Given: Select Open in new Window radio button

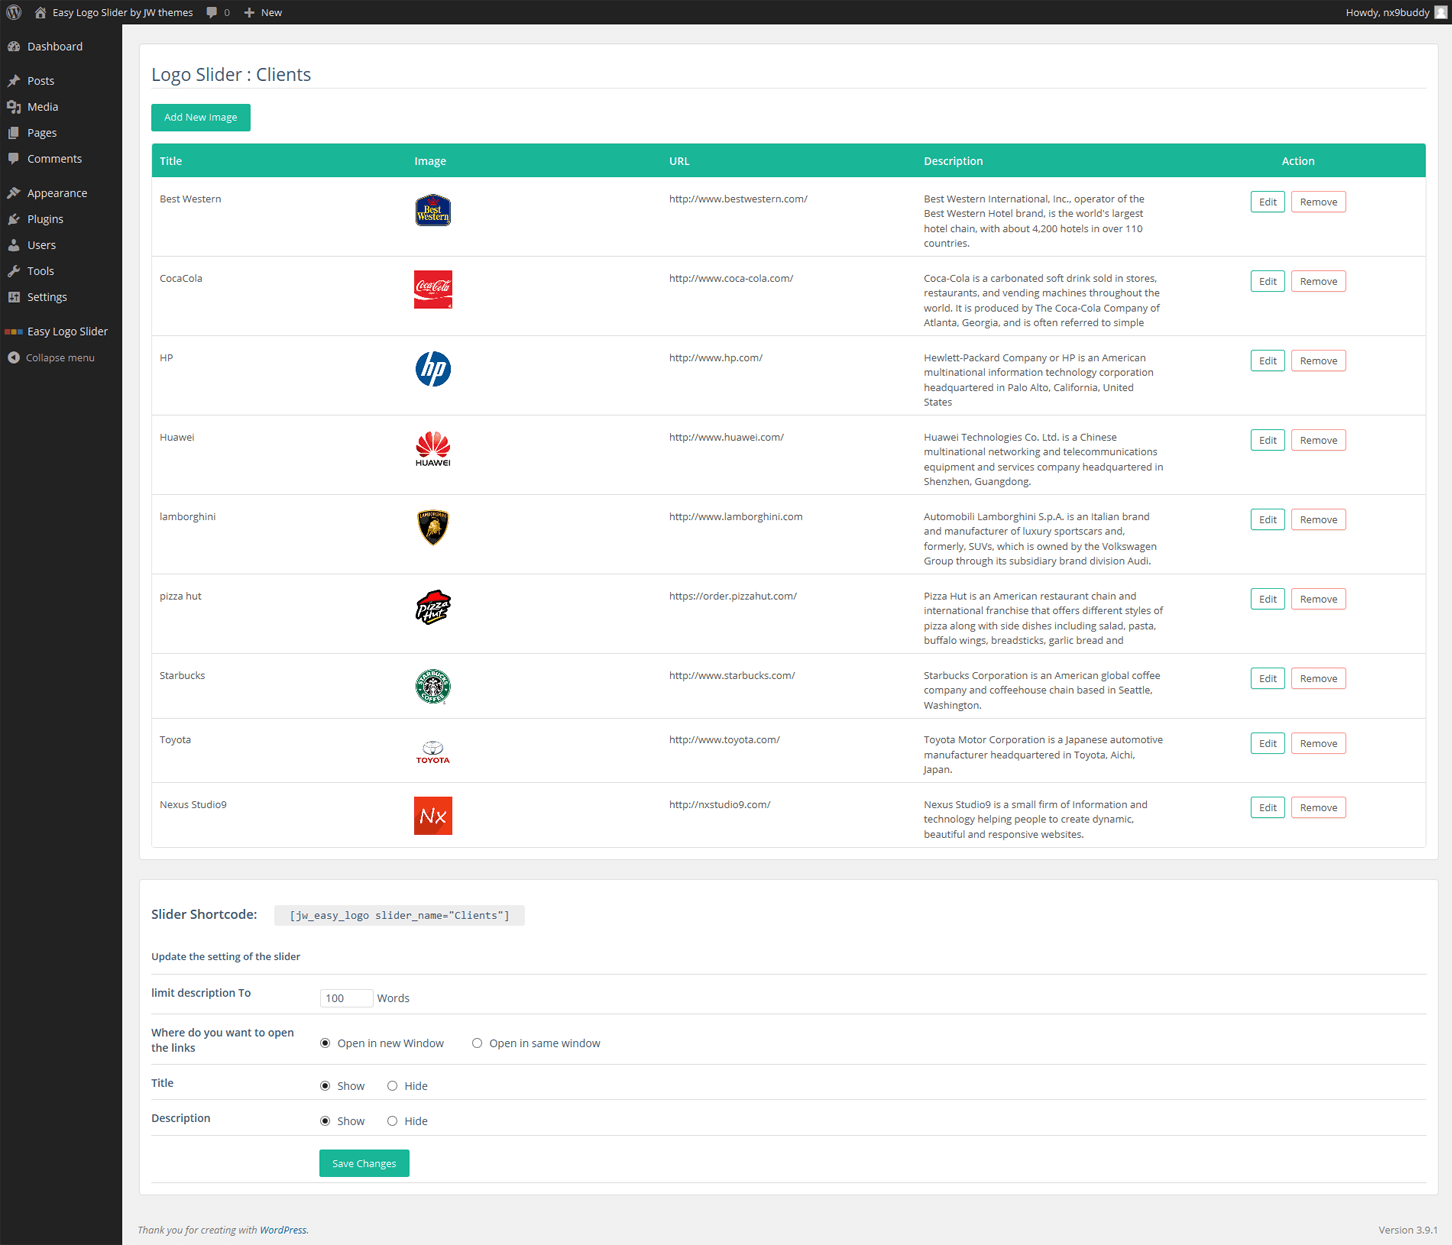Looking at the screenshot, I should pos(325,1043).
